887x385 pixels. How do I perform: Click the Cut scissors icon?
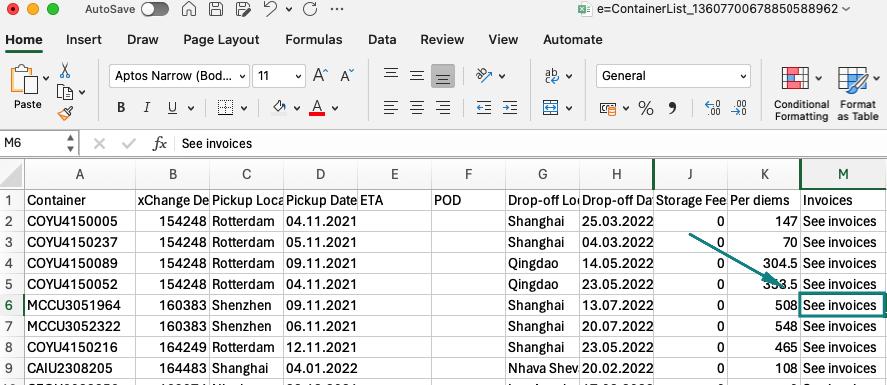point(65,71)
